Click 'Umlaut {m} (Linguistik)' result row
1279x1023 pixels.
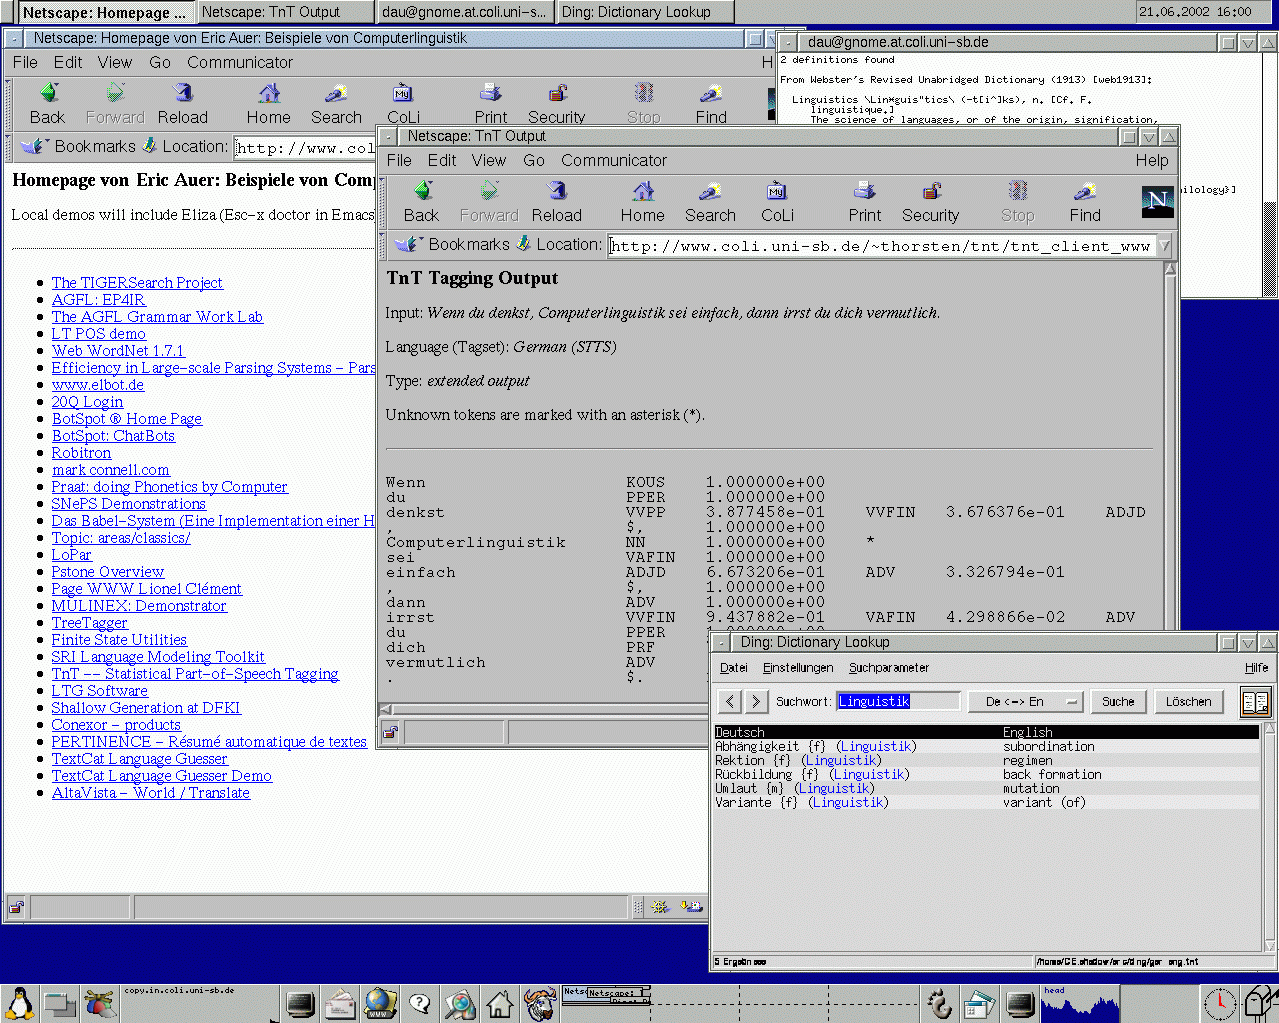click(x=986, y=788)
